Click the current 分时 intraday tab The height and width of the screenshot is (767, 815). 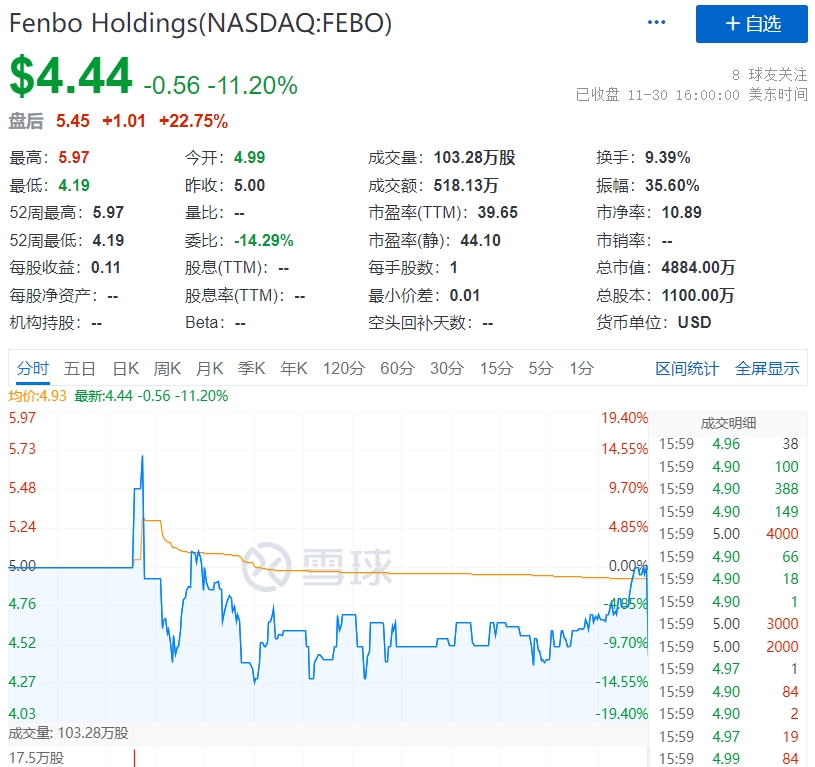(x=34, y=368)
